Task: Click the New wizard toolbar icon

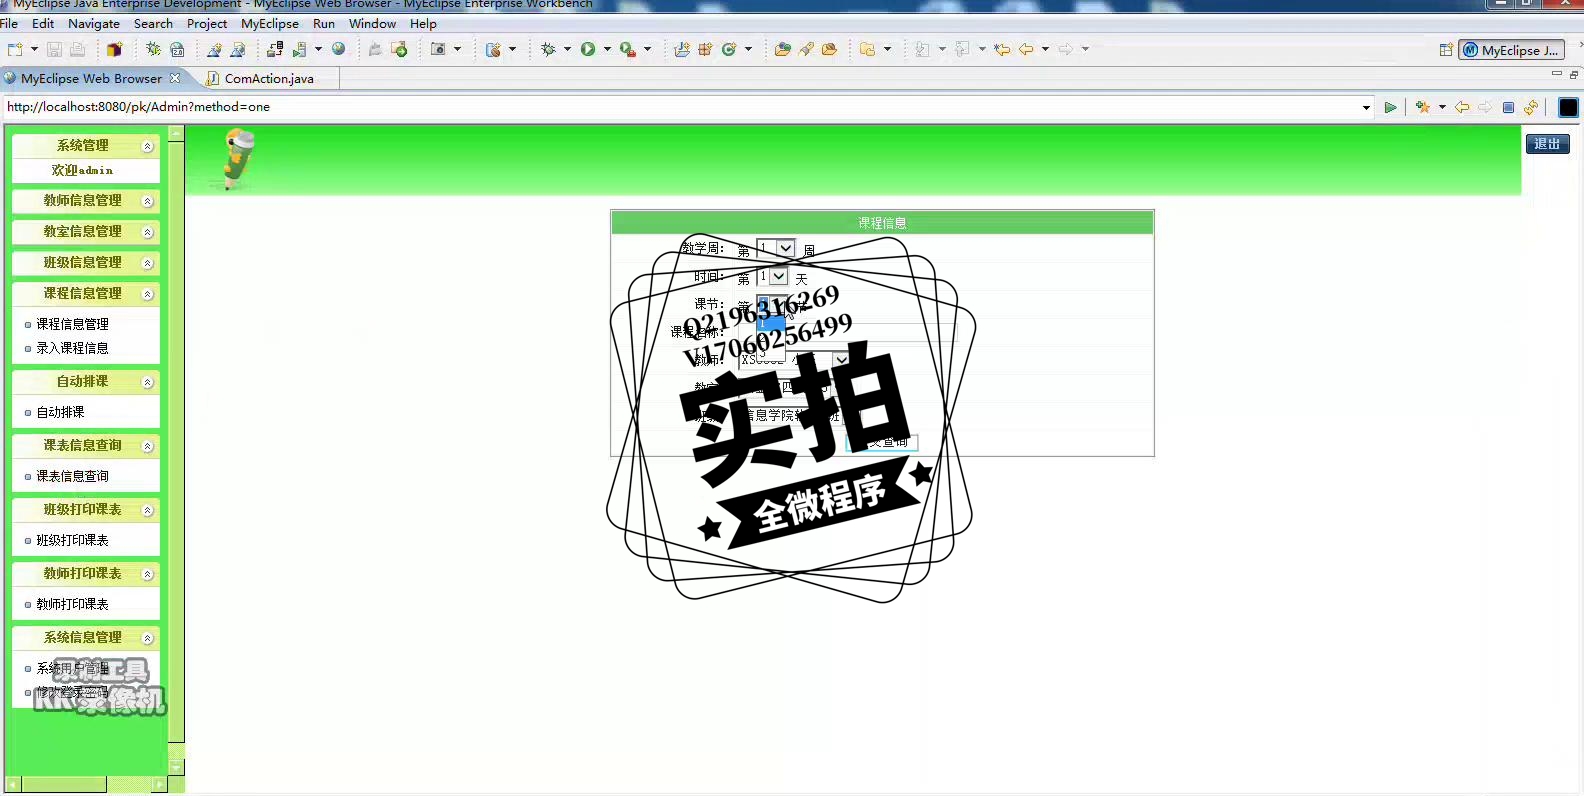Action: pos(15,49)
